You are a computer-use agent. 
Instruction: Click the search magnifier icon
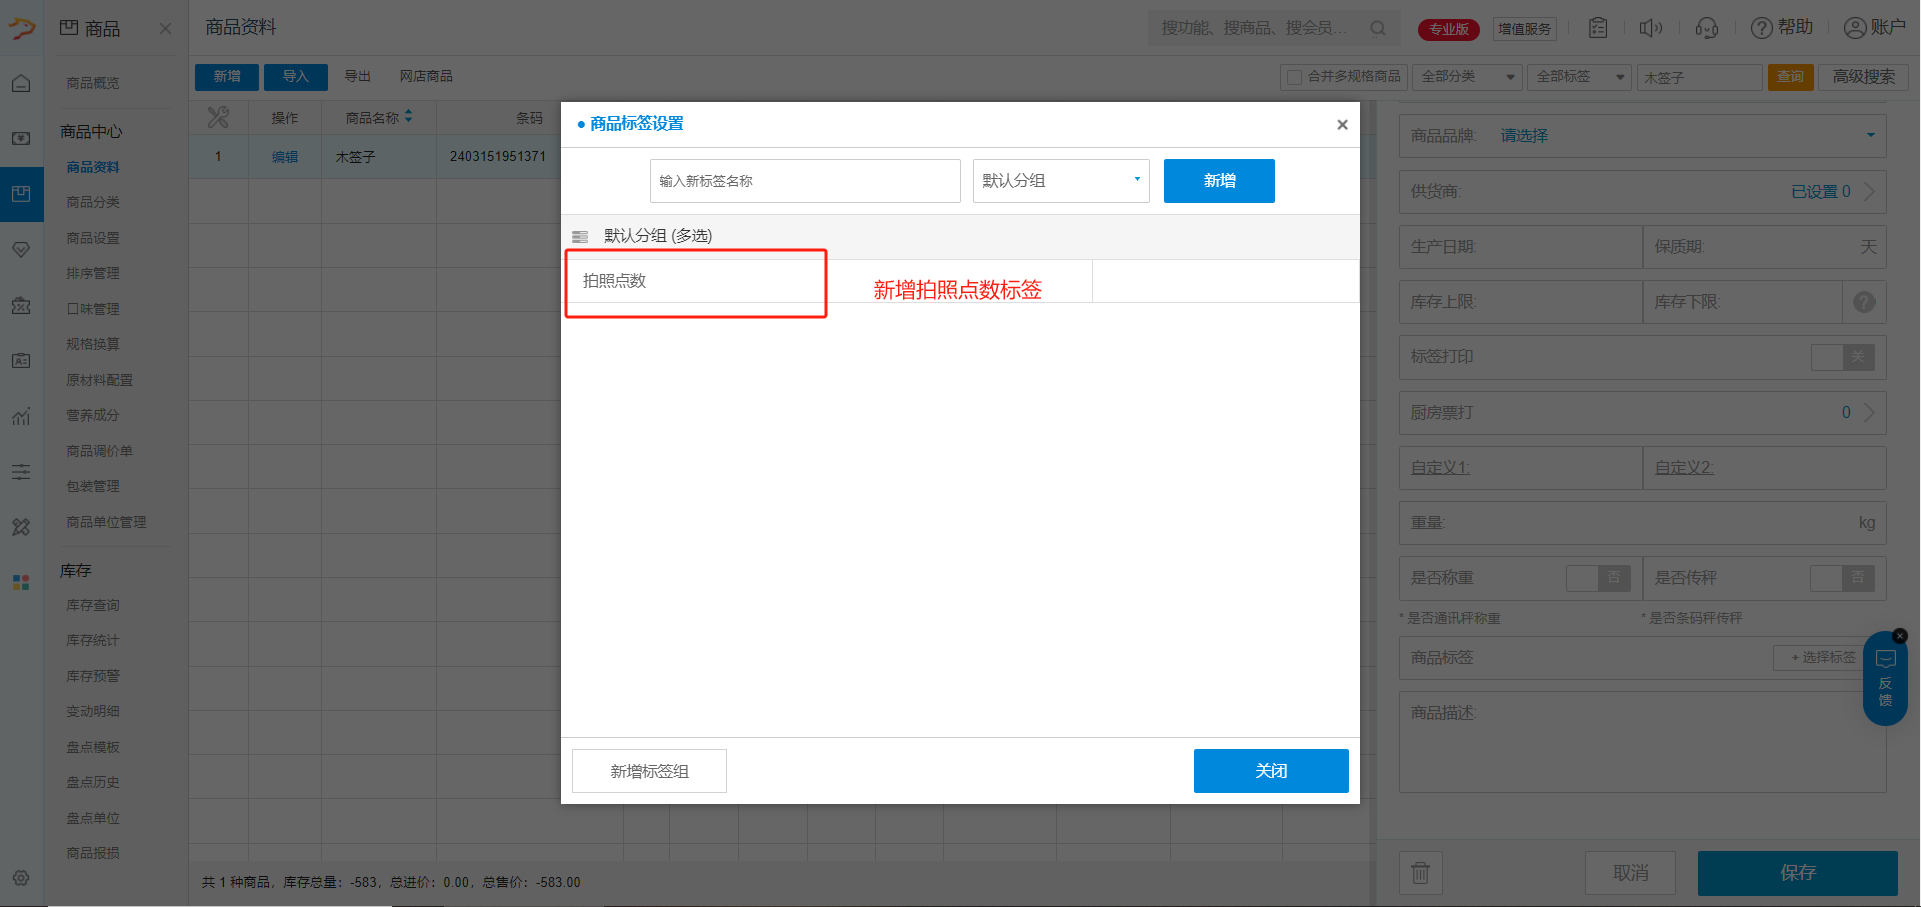[x=1378, y=28]
